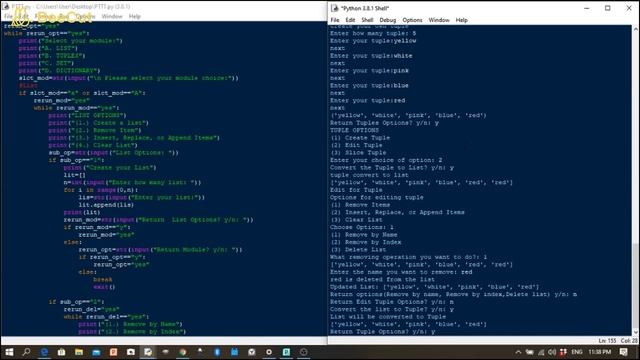
Task: Click shell line 'TUPLE OPTIONS'
Action: 354,130
